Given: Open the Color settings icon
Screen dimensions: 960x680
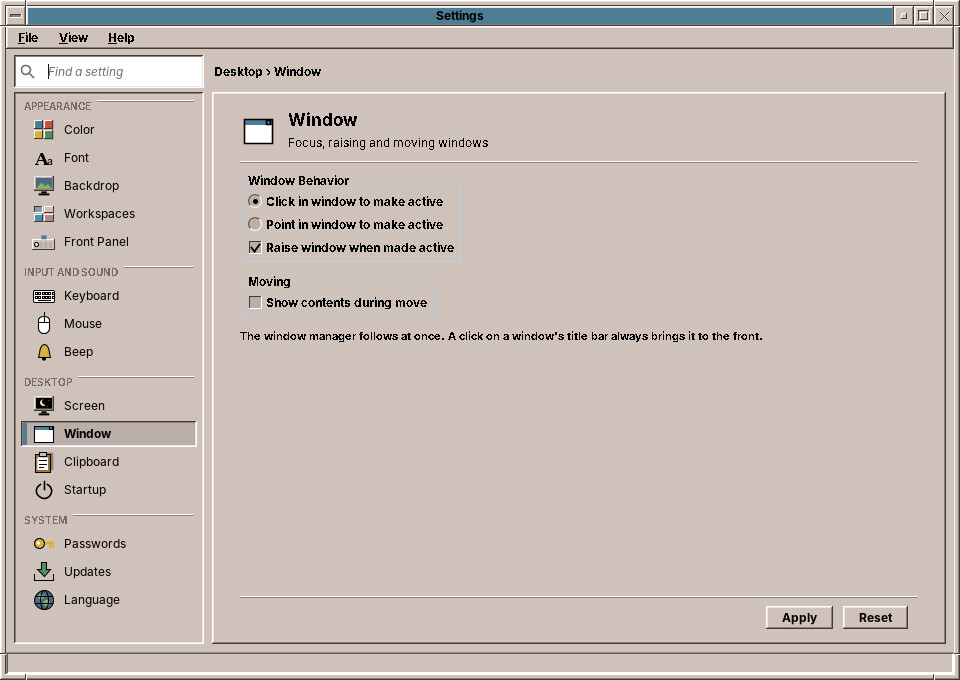Looking at the screenshot, I should pos(43,130).
